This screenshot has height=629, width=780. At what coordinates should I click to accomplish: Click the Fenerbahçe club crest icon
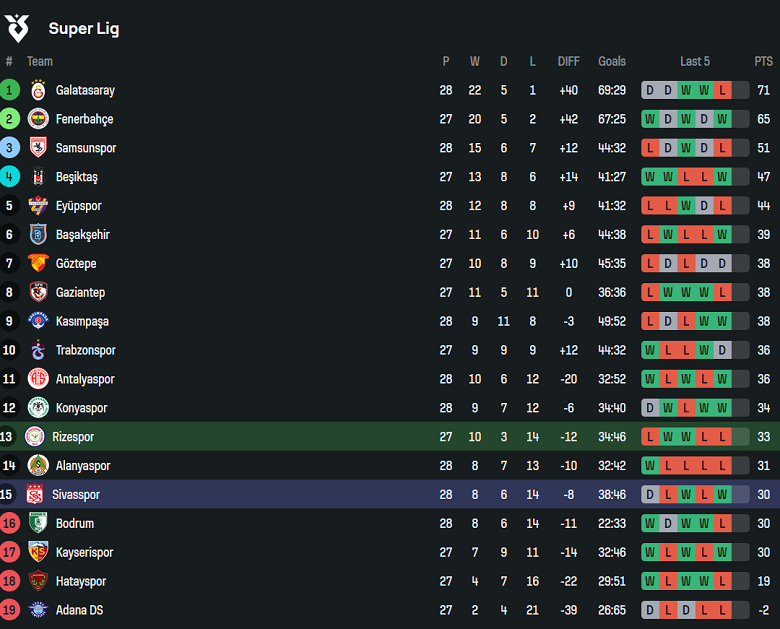coord(38,119)
